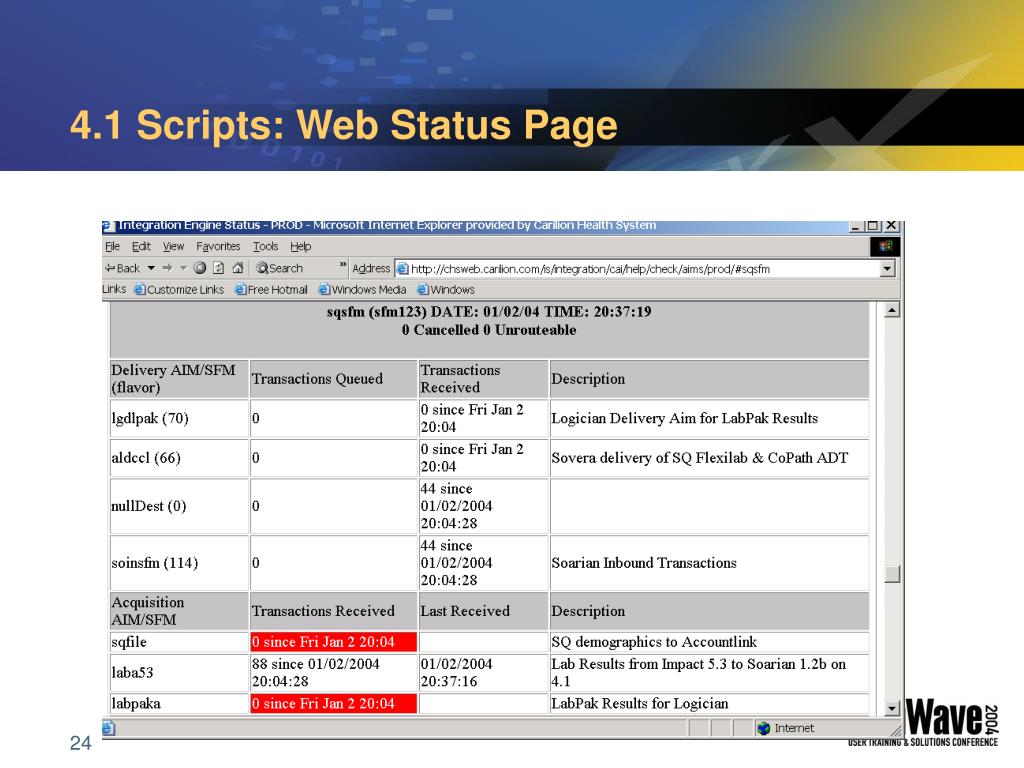Click the nullDest (0) cell

click(x=179, y=506)
